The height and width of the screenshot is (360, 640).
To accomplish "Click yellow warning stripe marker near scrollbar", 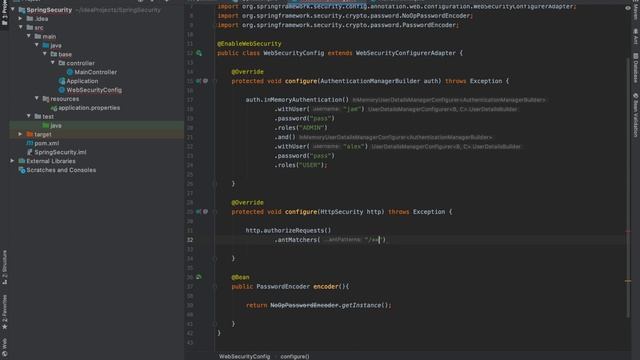I will [x=628, y=281].
